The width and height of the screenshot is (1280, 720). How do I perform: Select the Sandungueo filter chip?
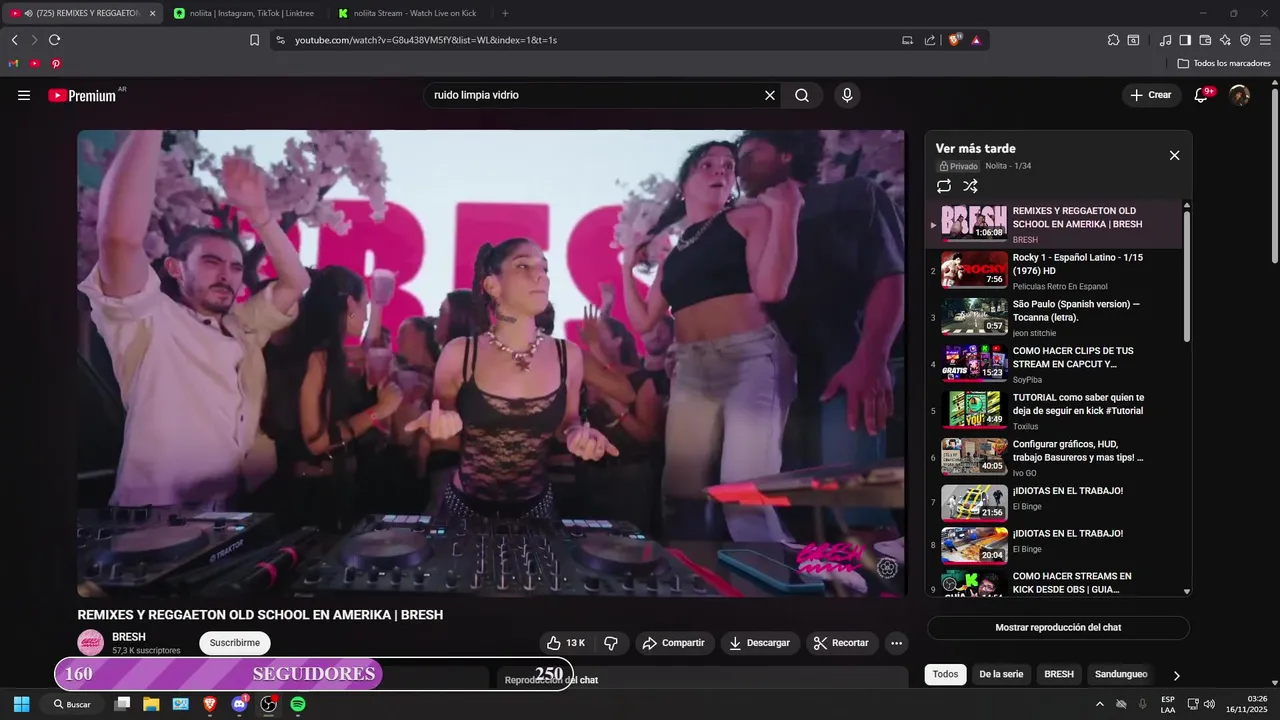(1121, 674)
